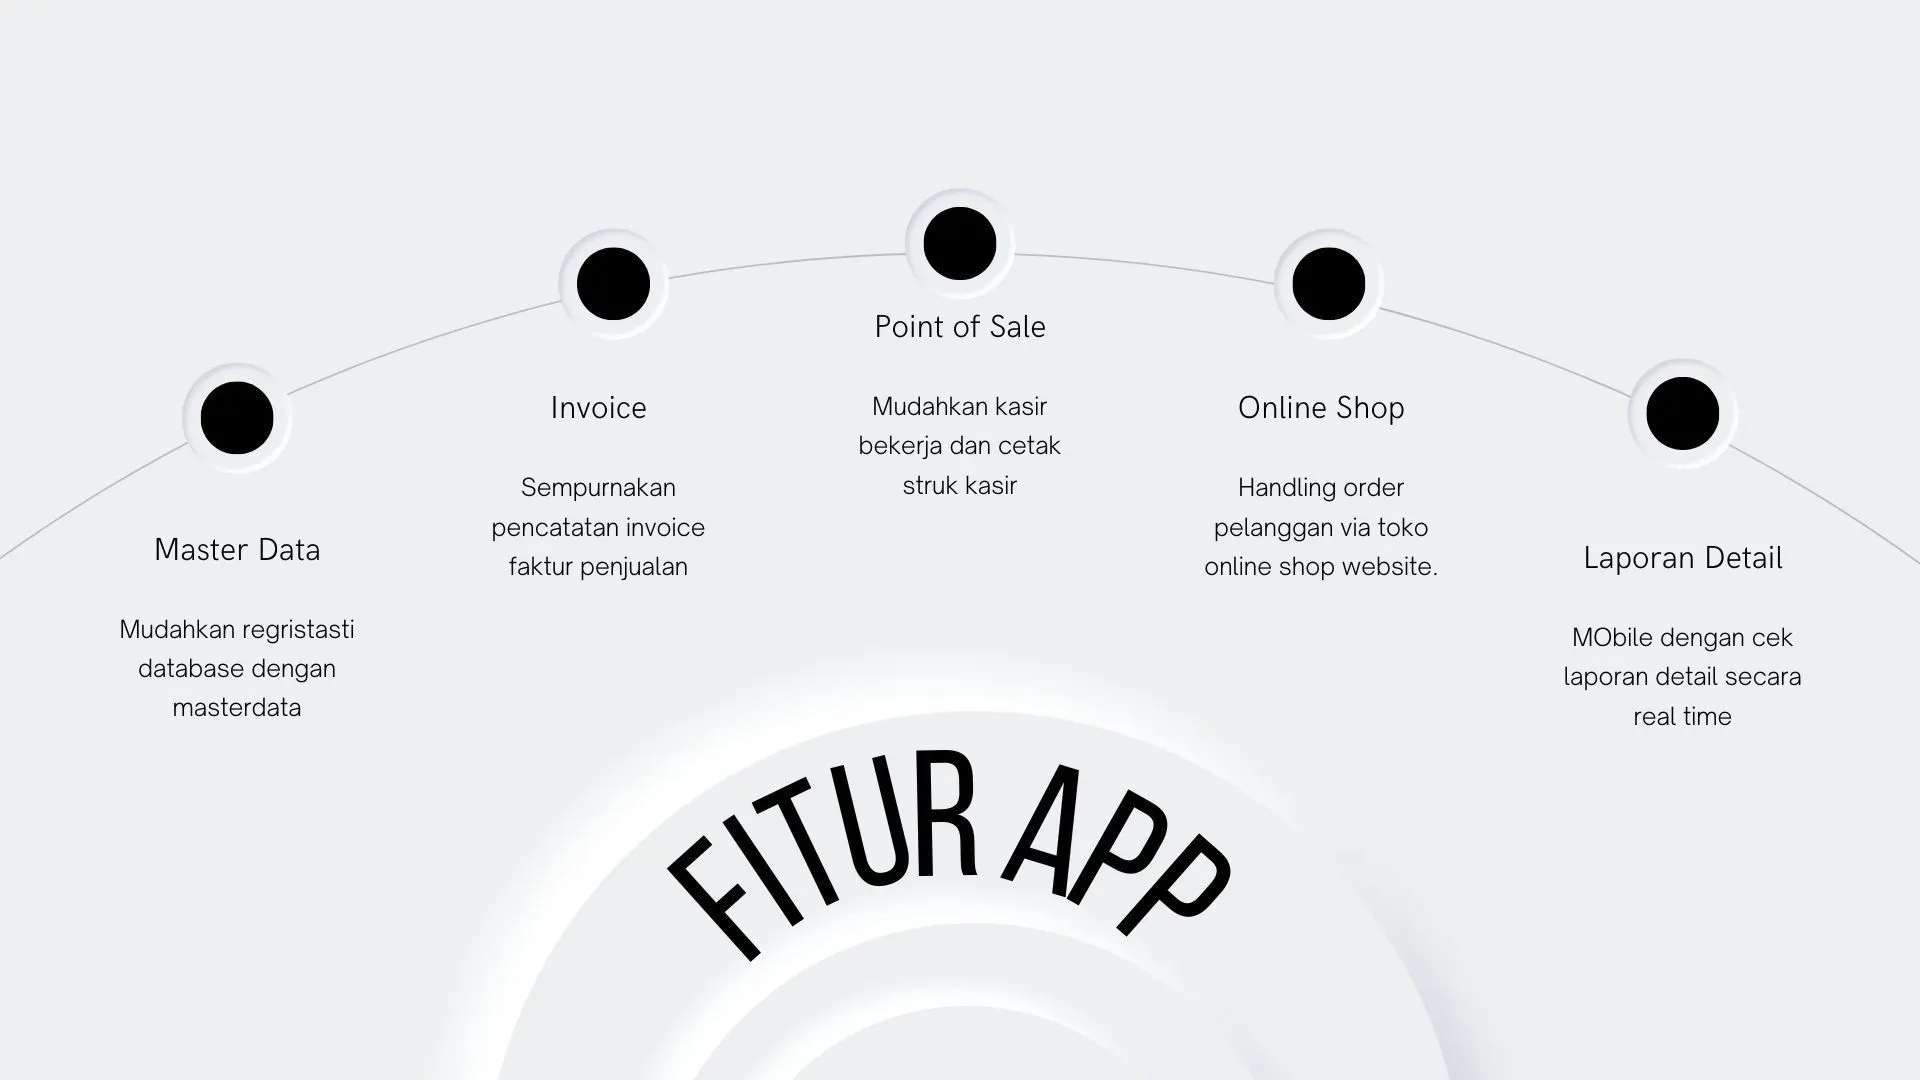Toggle Master Data feature visibility

coord(237,415)
